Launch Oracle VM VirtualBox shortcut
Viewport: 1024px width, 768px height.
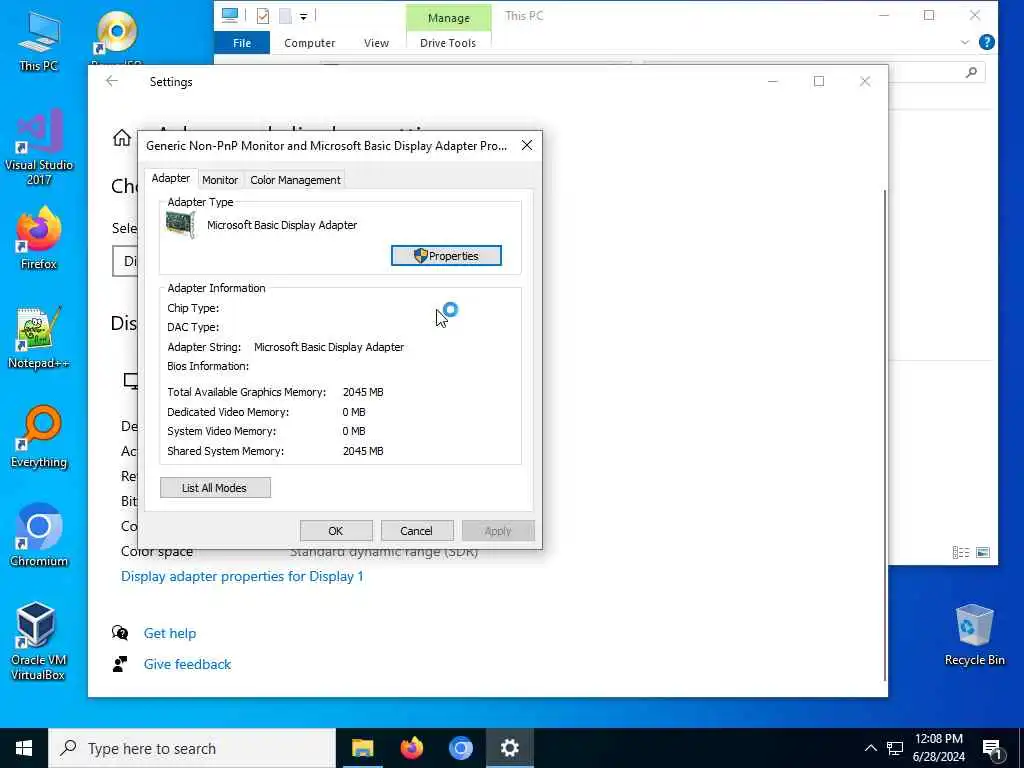37,641
